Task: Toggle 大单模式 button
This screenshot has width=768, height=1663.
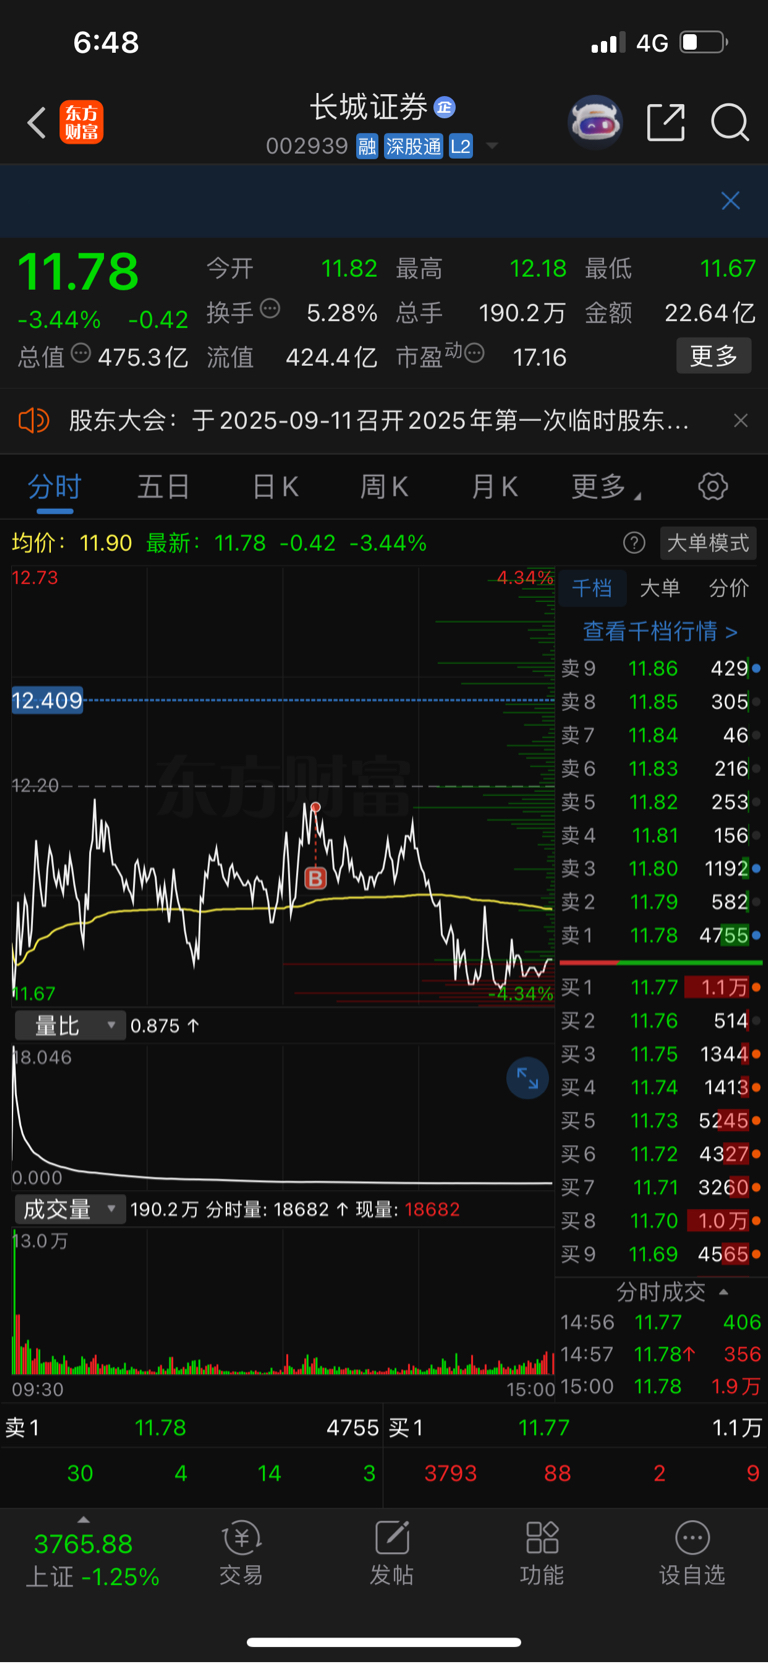Action: coord(708,543)
